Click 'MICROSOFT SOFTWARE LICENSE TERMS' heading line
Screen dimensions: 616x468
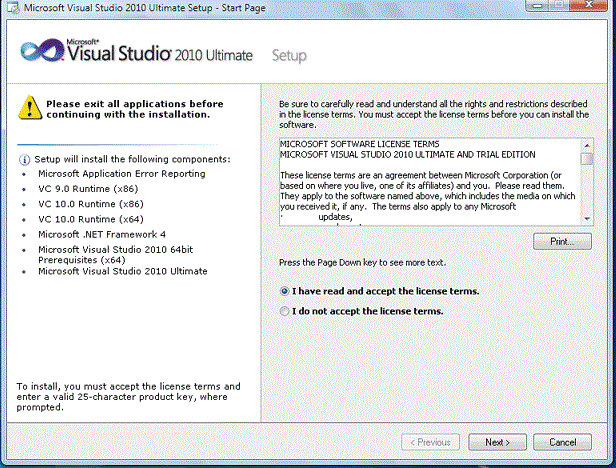click(x=359, y=144)
